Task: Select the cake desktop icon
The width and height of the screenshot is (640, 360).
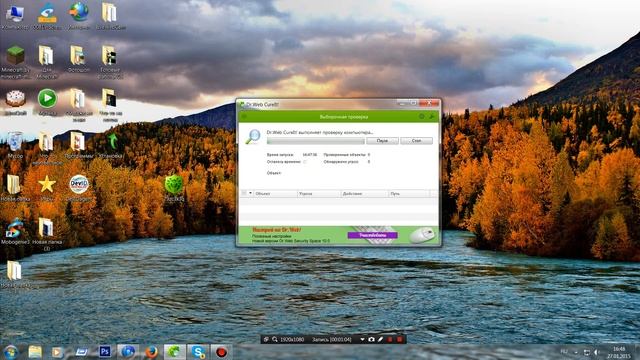Action: [x=15, y=102]
